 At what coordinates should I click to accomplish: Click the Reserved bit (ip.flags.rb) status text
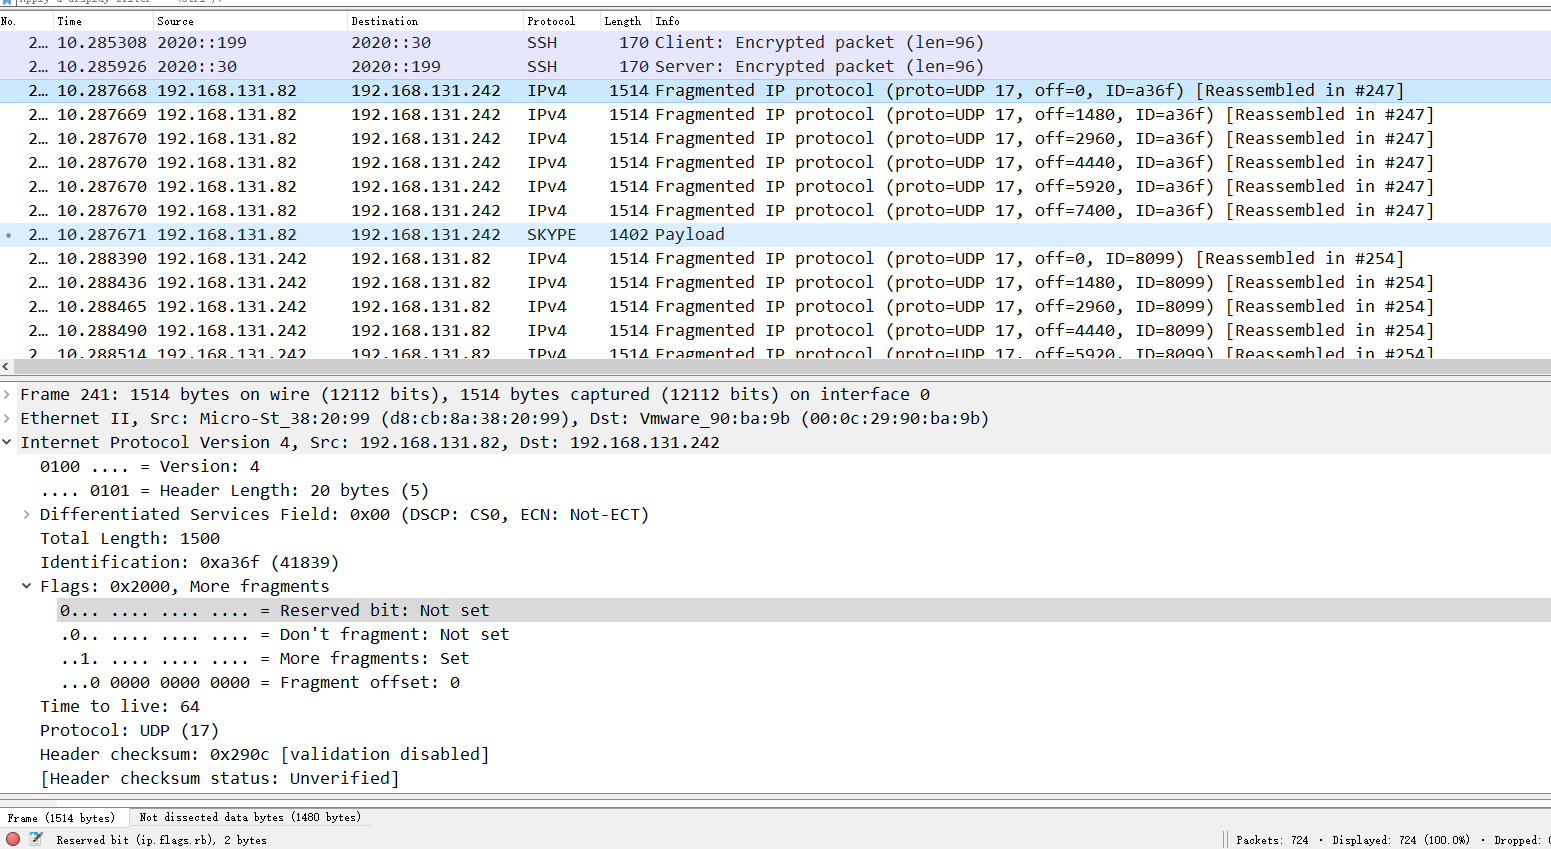point(161,840)
